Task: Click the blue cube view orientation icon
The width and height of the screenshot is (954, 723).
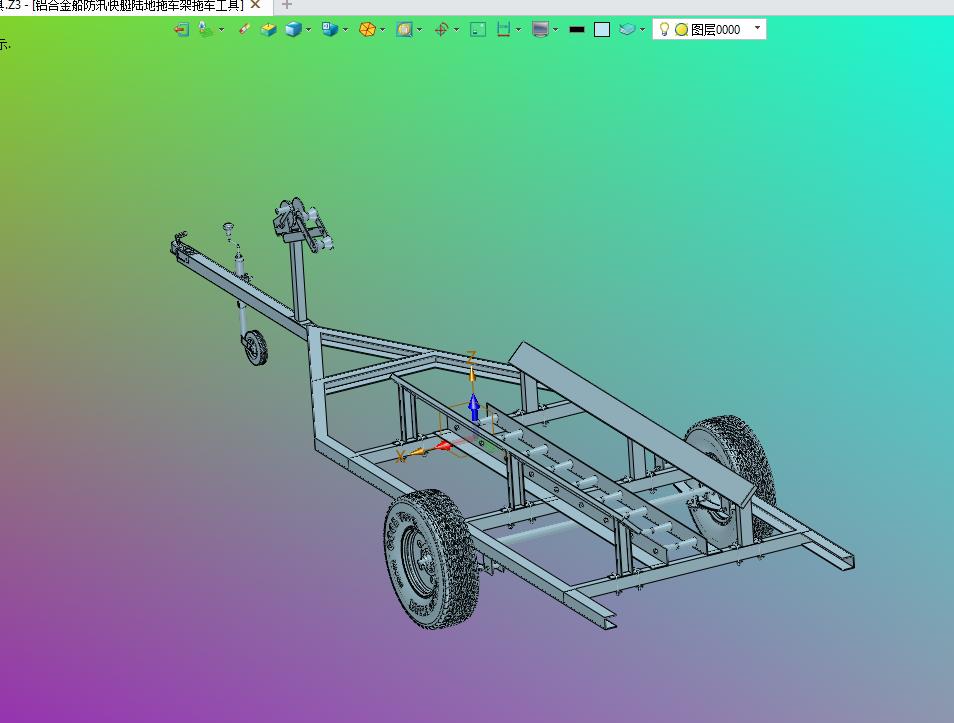Action: 330,29
